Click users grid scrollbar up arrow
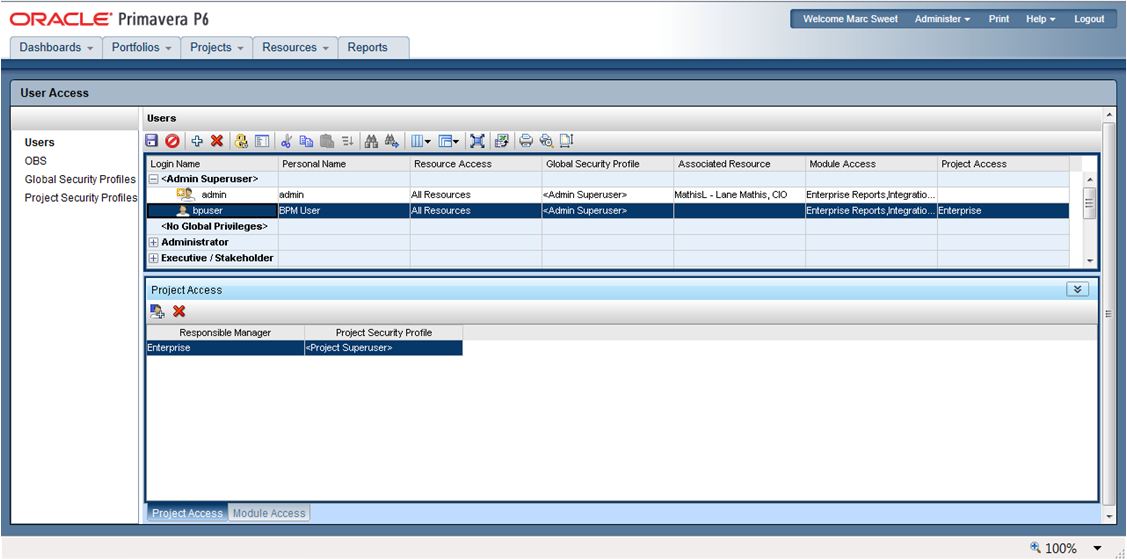The image size is (1127, 559). tap(1090, 179)
